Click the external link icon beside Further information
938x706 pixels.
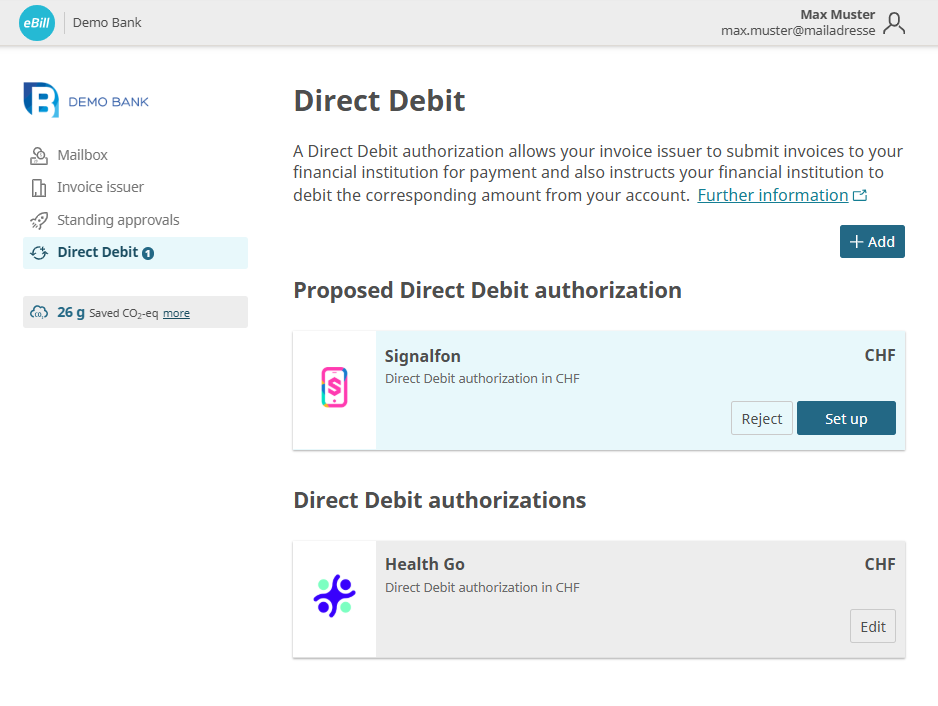tap(860, 194)
